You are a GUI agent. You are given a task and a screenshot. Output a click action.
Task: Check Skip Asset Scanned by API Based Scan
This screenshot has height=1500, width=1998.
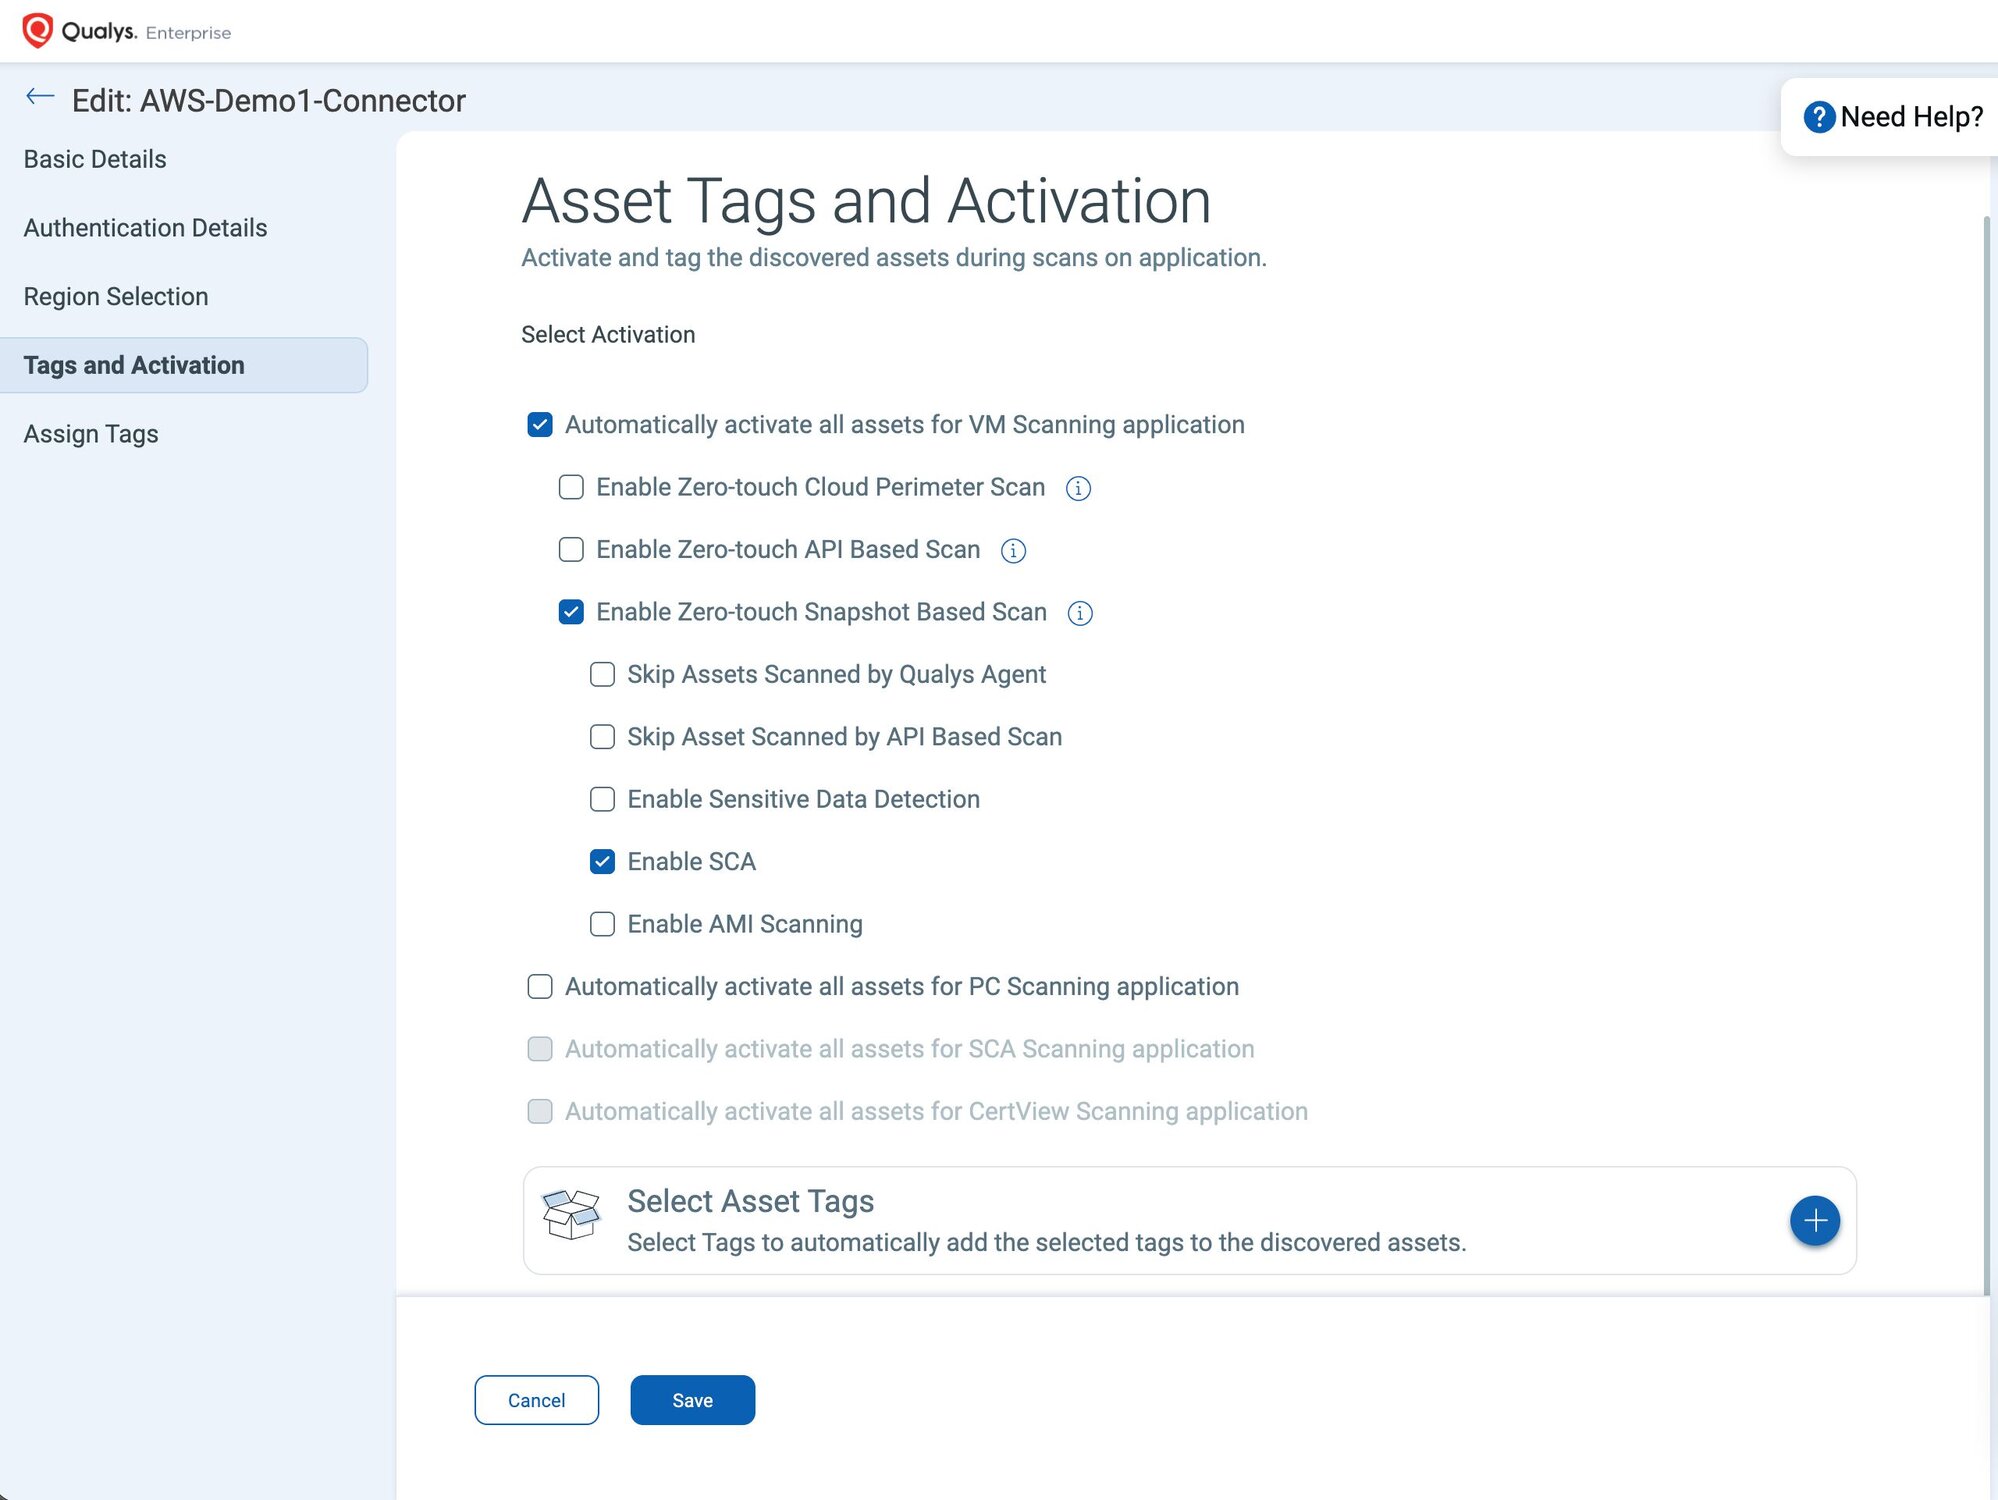(x=602, y=737)
